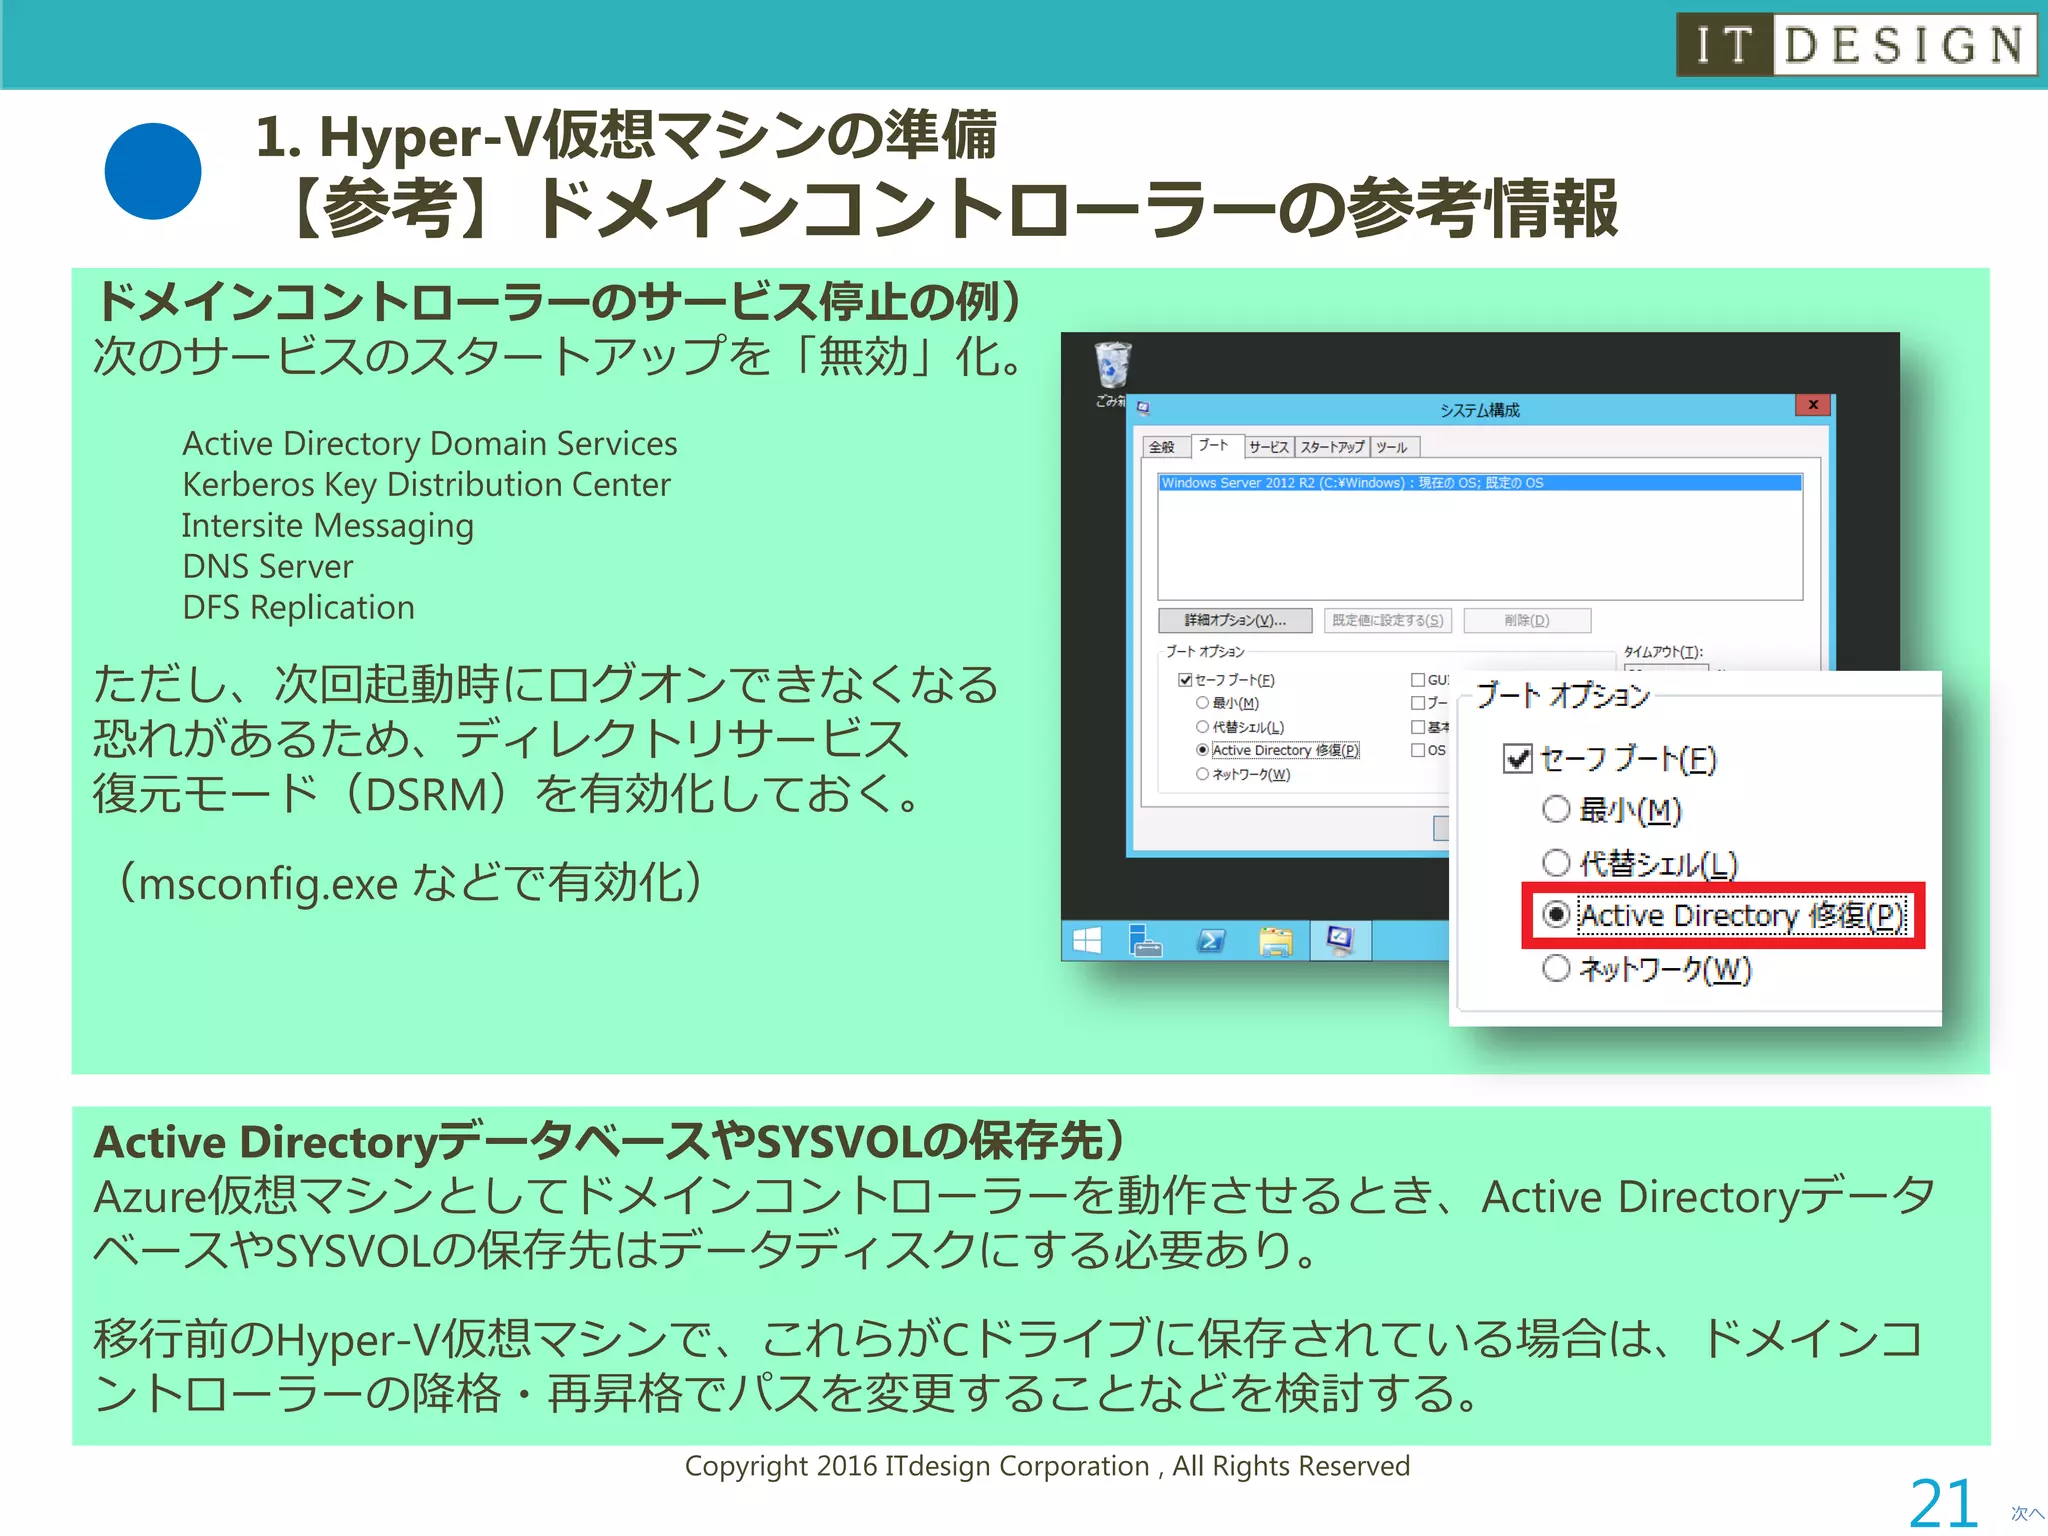Select the Windows Server 2012 R2 boot entry
Image resolution: width=2048 pixels, height=1536 pixels.
[1480, 483]
